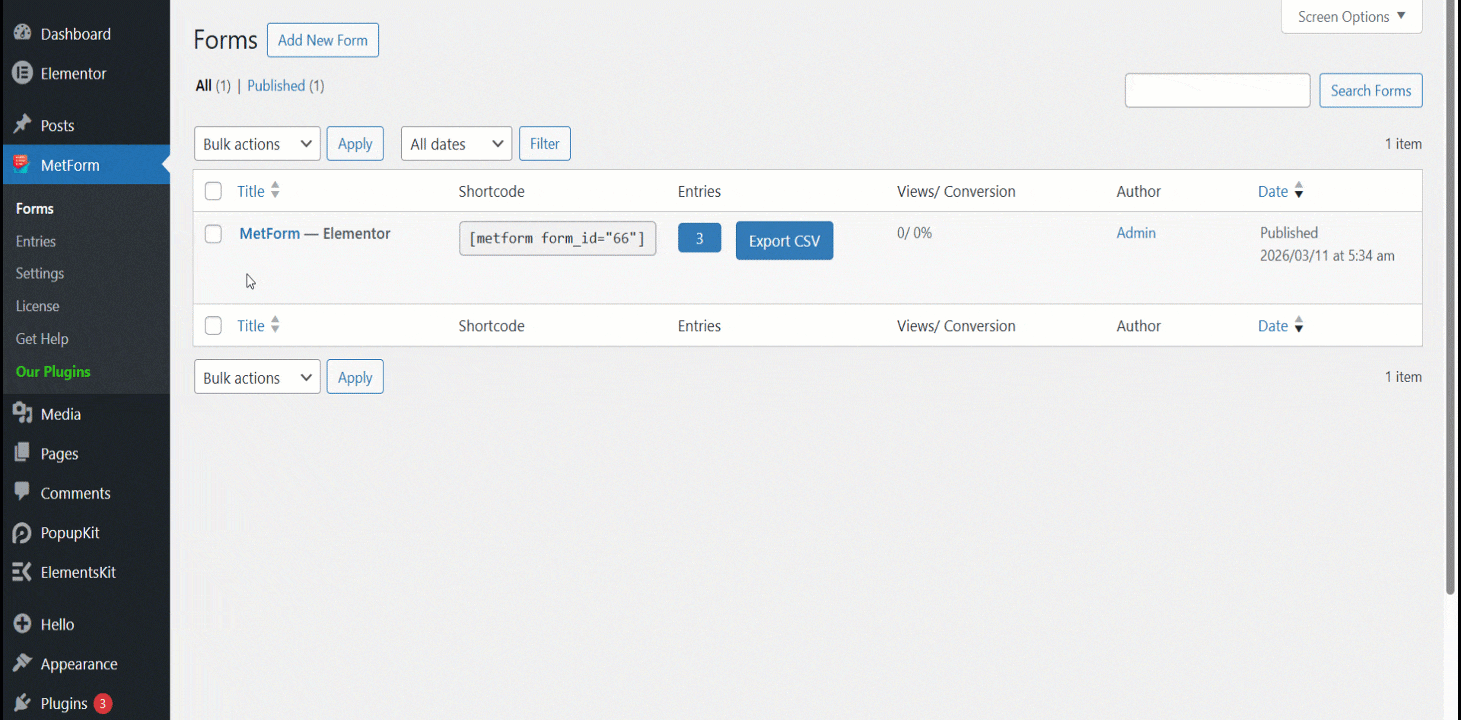Expand the All dates filter dropdown

click(455, 143)
